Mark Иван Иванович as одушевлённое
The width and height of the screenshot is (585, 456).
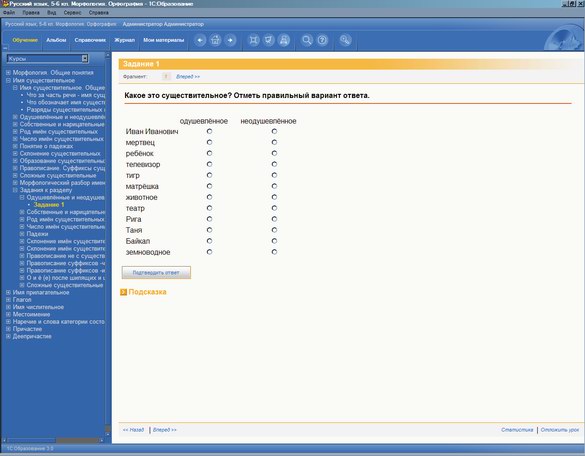click(x=209, y=131)
